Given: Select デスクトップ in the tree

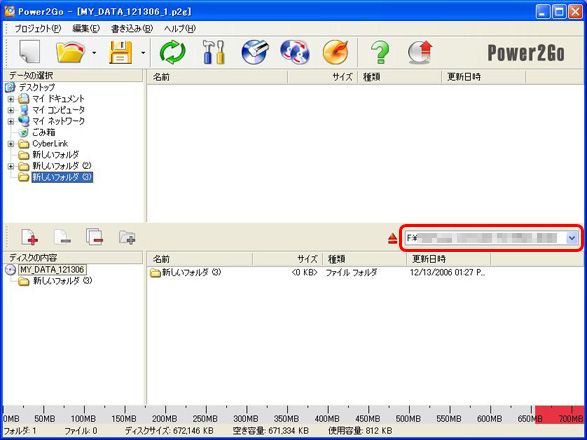Looking at the screenshot, I should 37,88.
